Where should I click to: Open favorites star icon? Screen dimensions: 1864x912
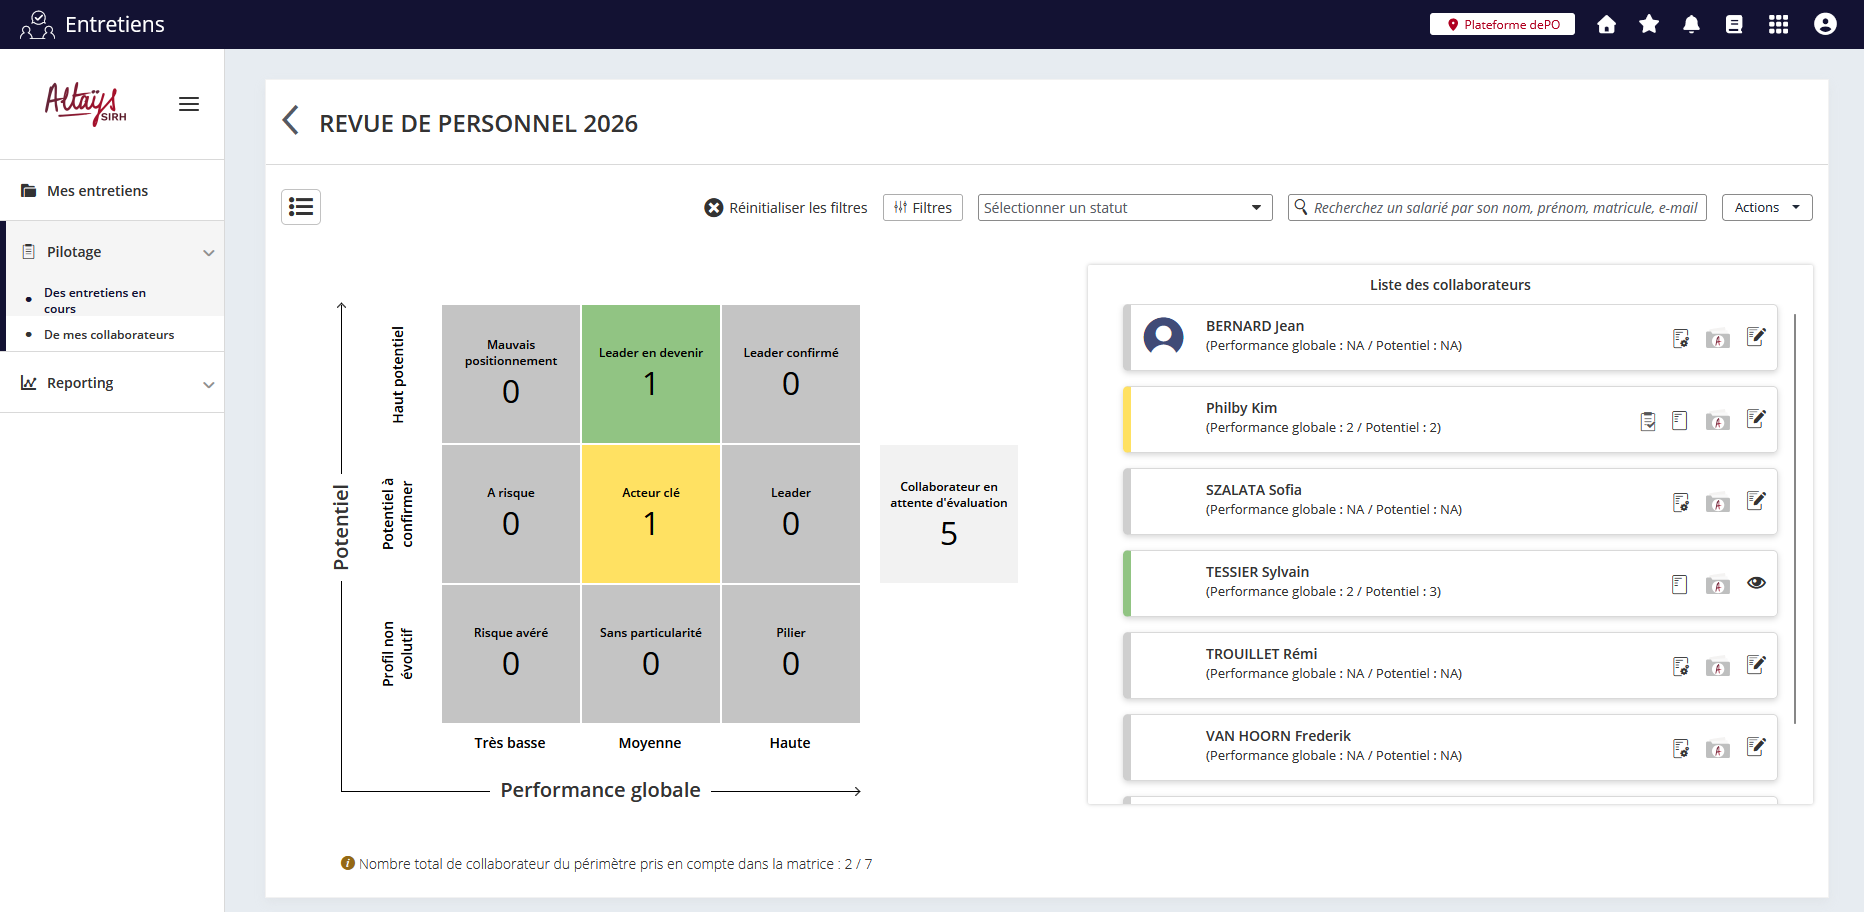tap(1649, 24)
